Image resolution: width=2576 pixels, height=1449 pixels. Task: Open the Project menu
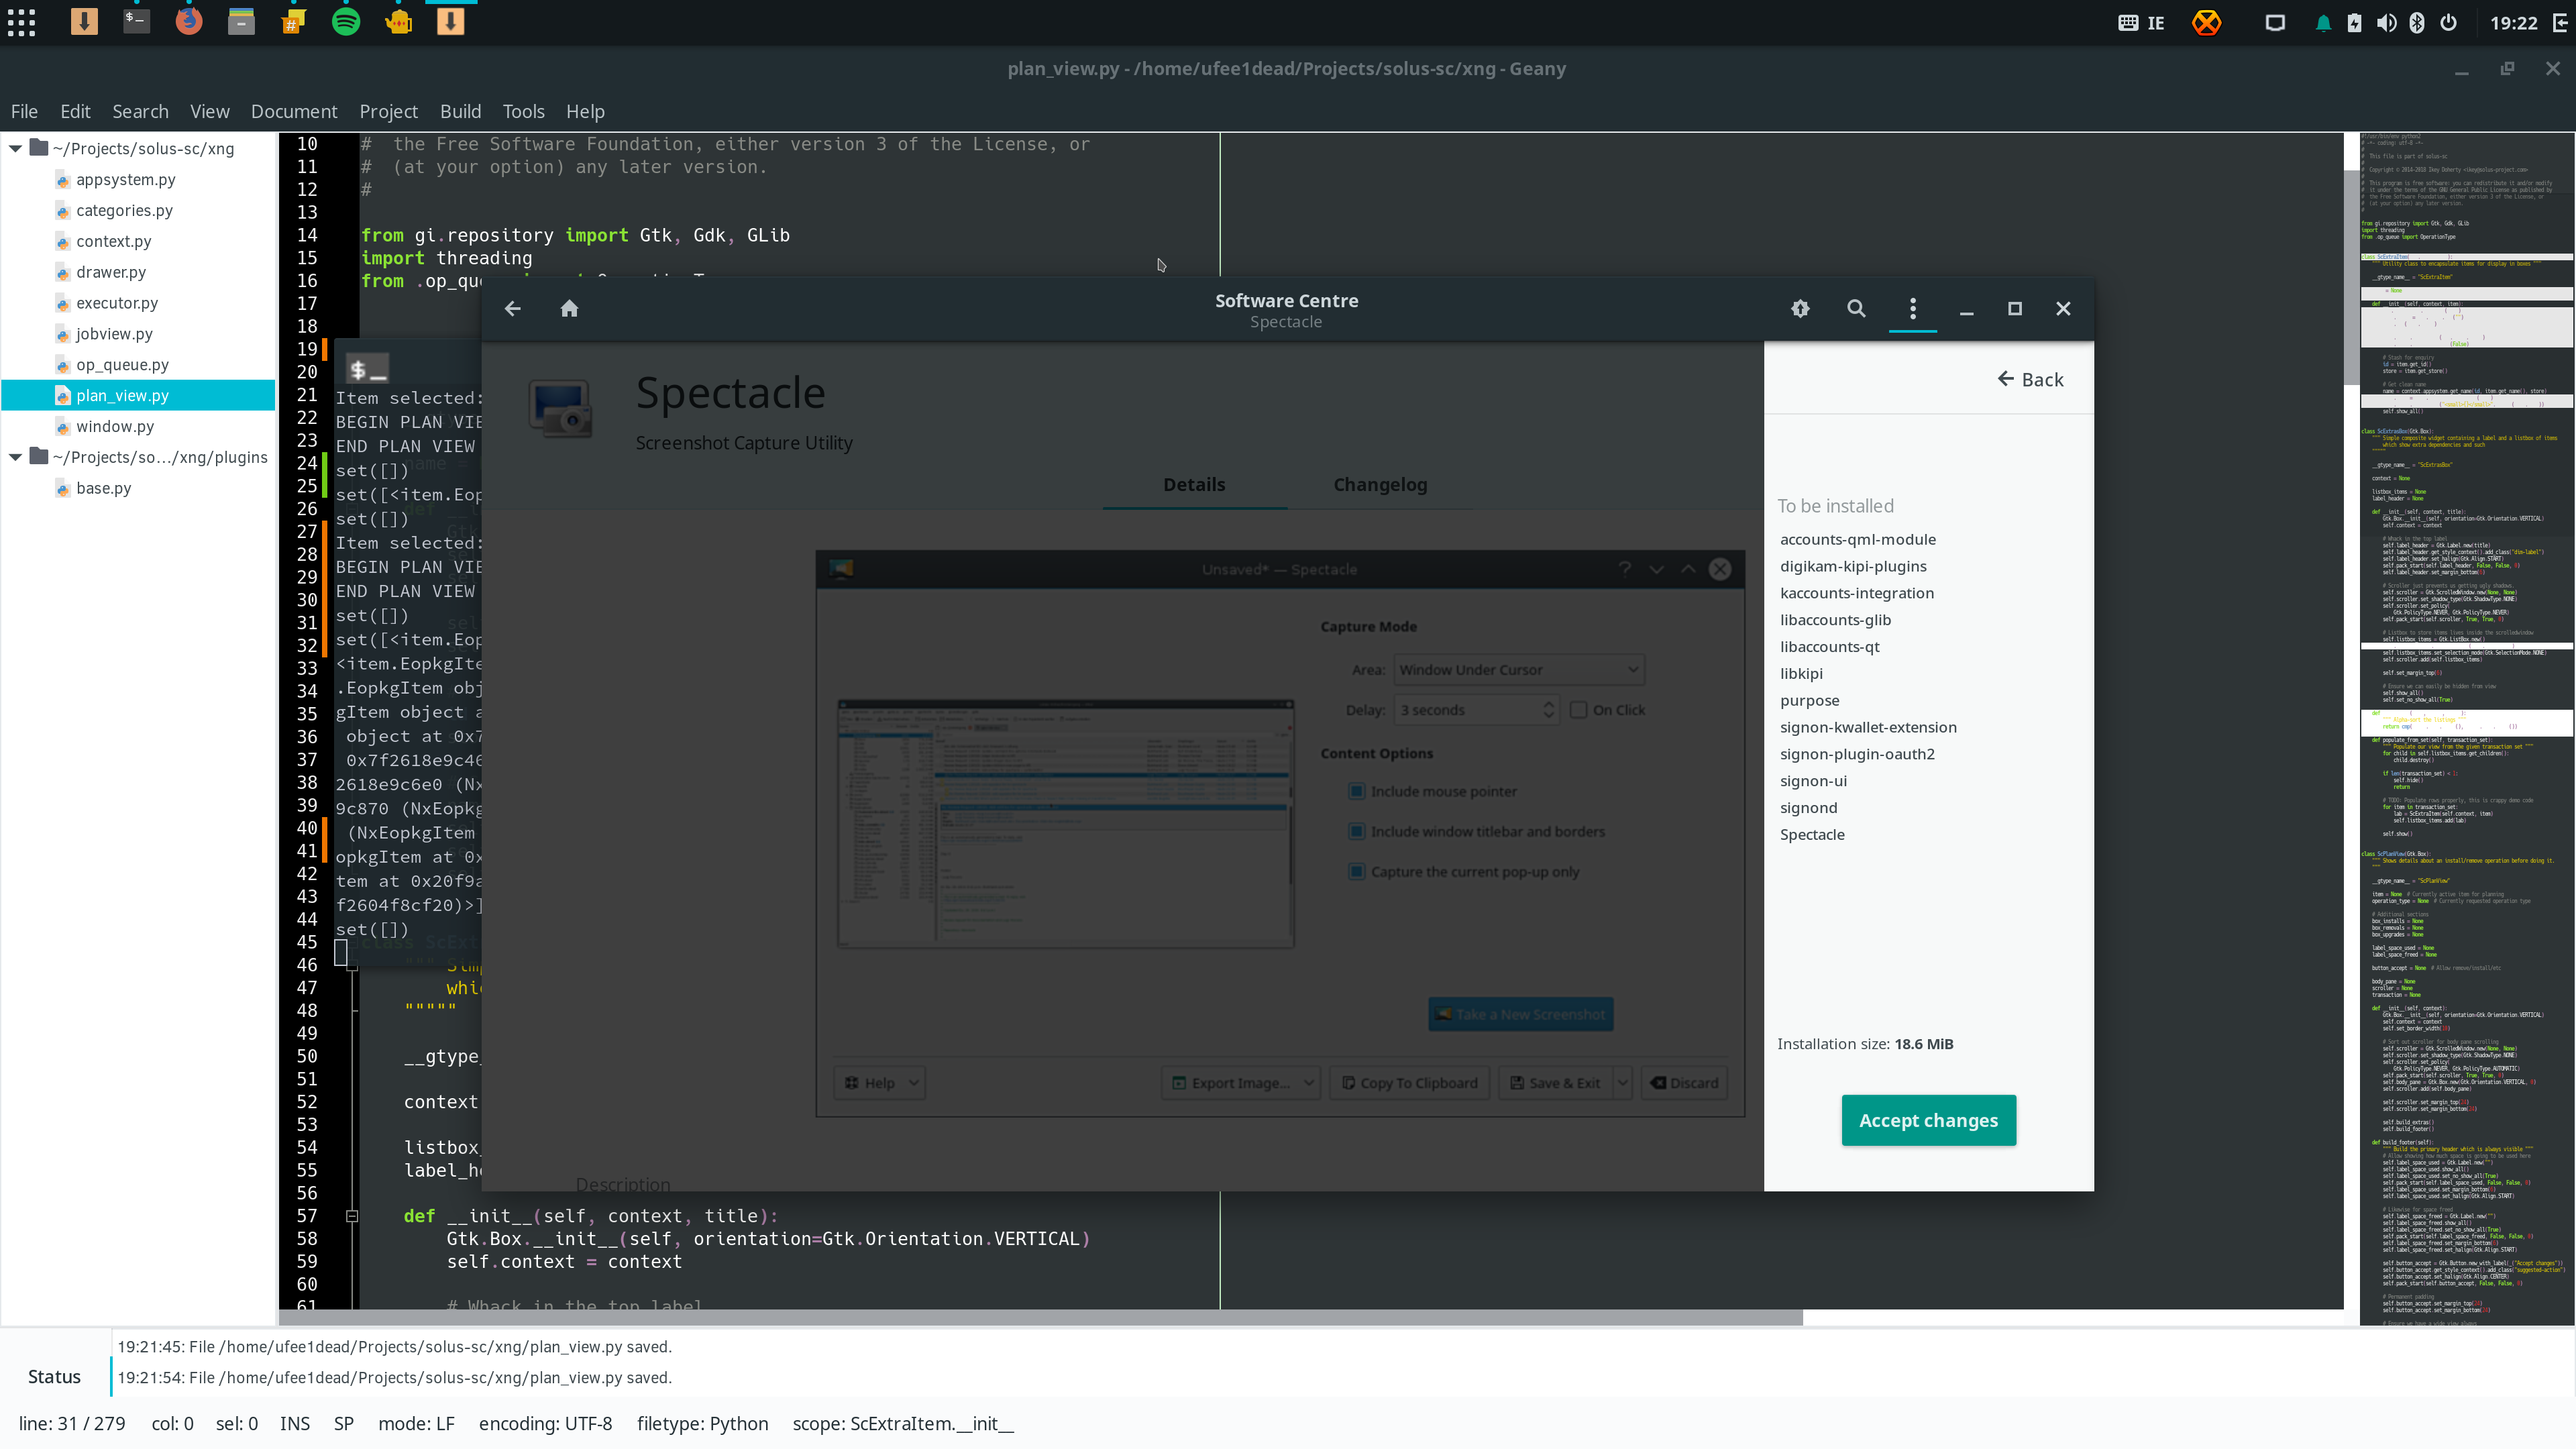(x=389, y=111)
